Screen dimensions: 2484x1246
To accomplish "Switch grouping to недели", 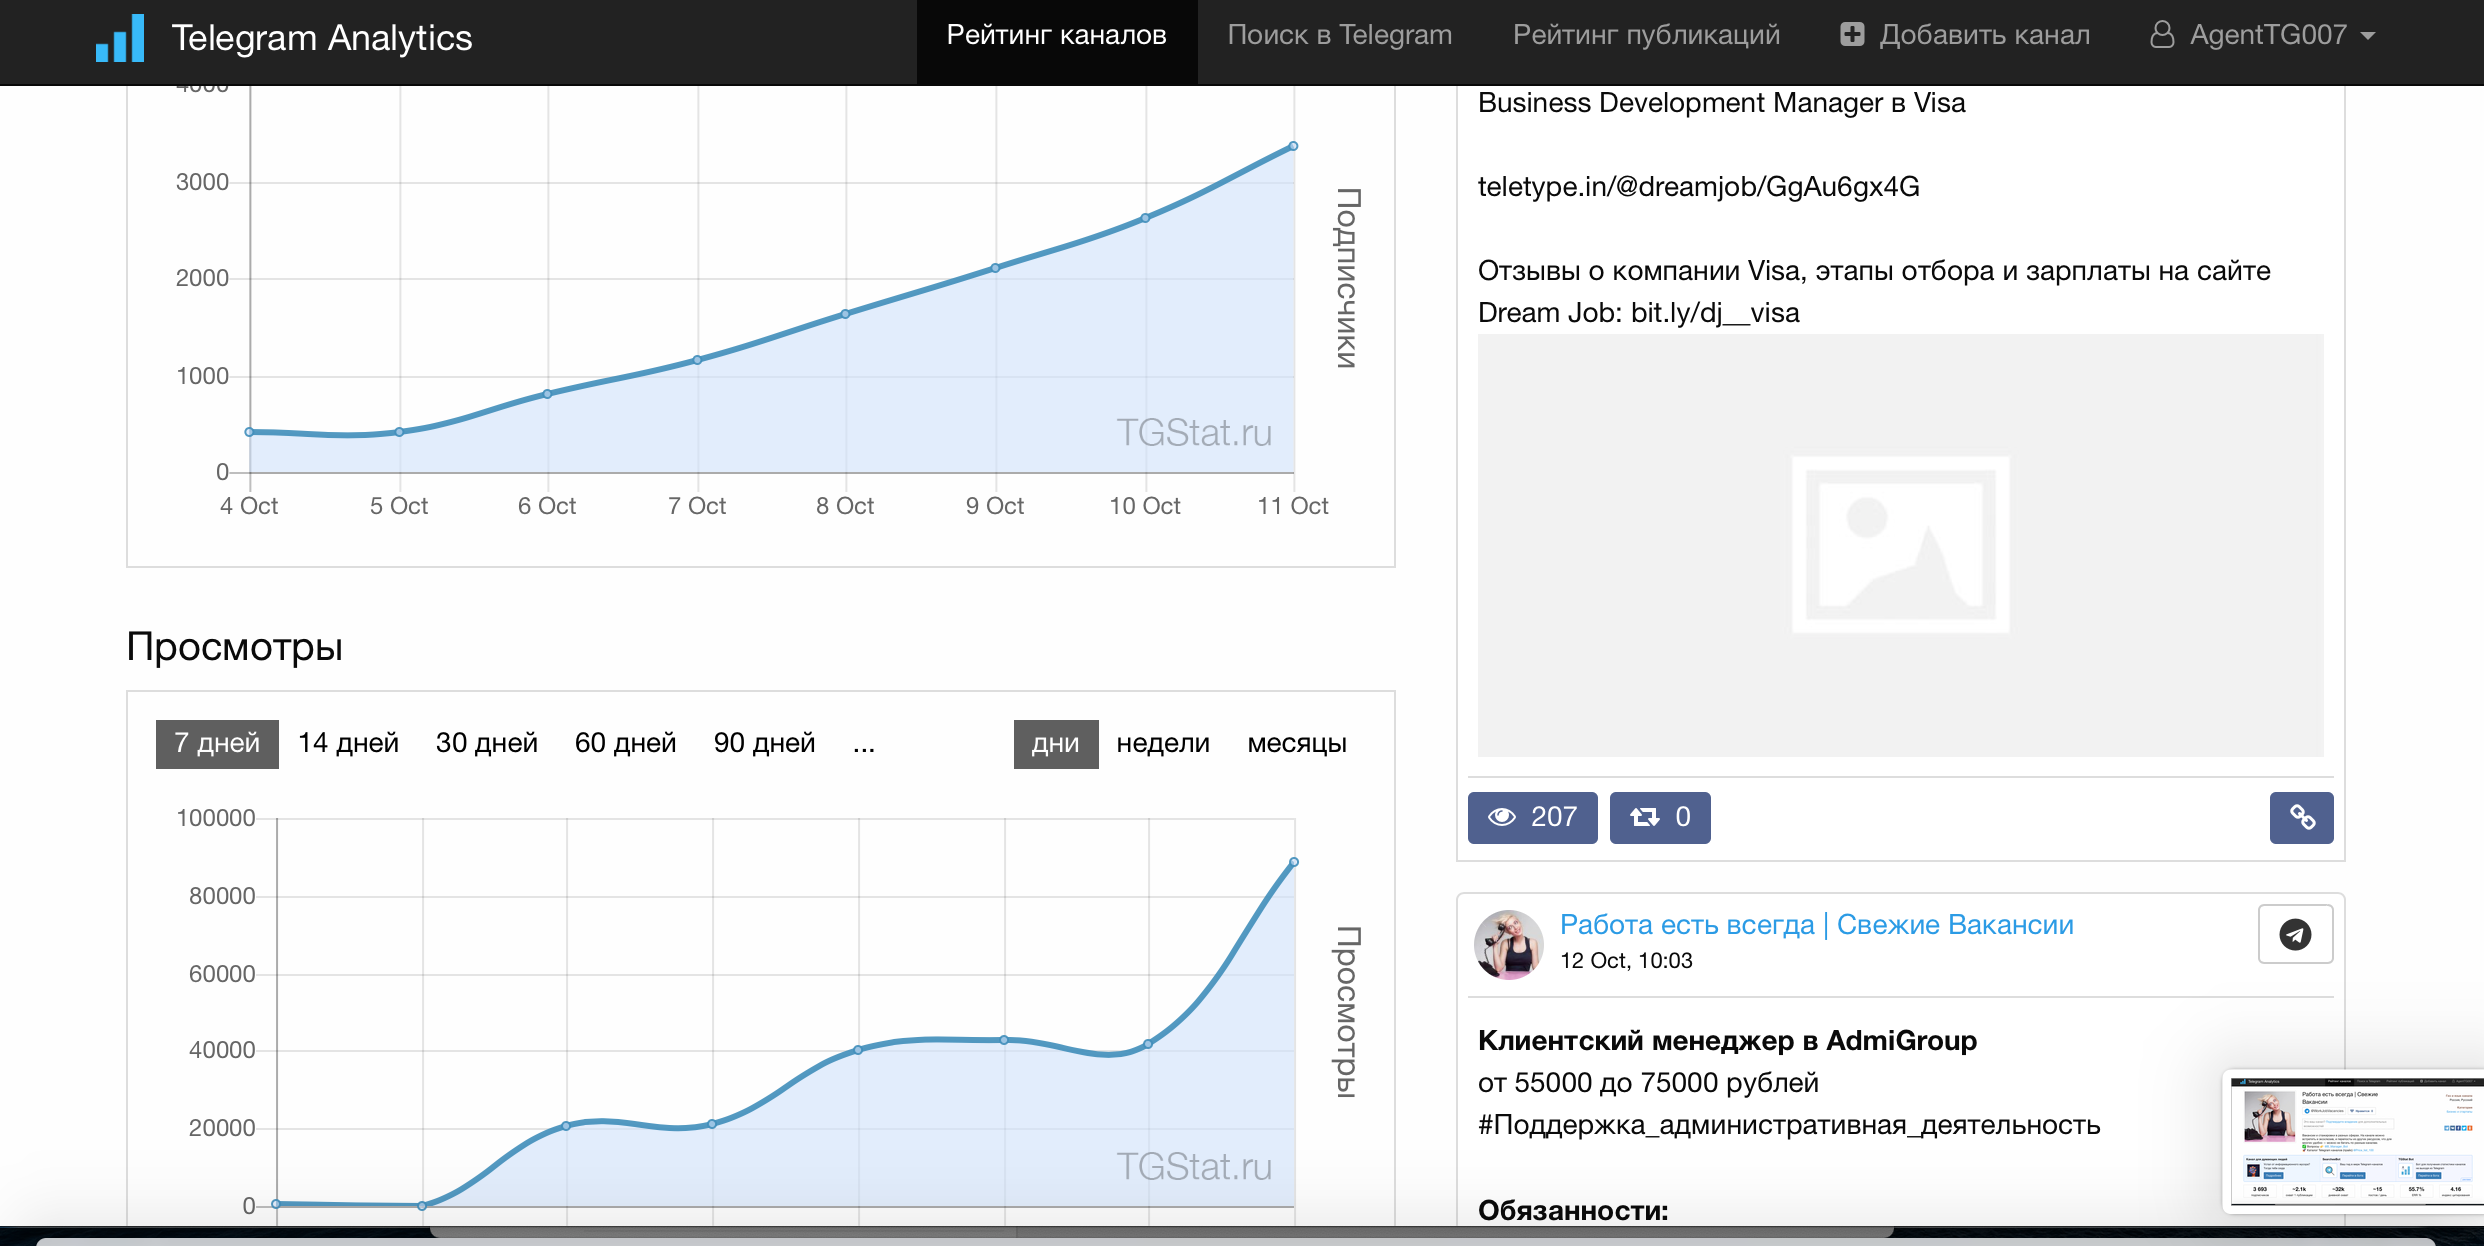I will 1162,743.
